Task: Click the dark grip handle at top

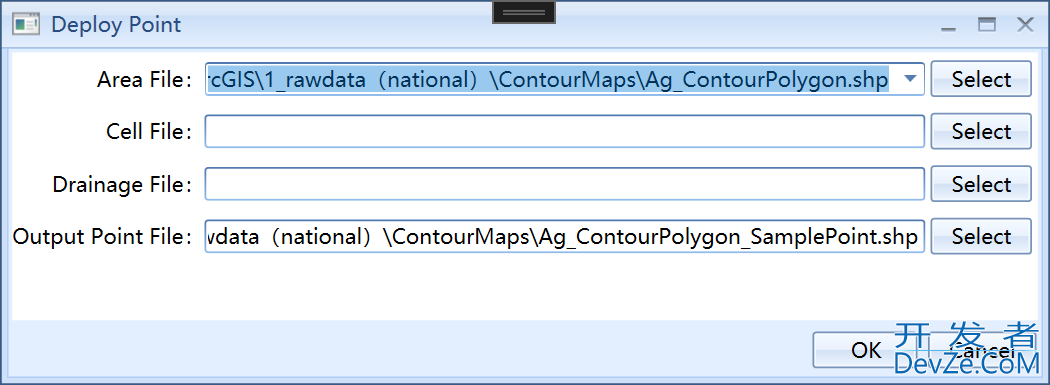Action: 524,12
